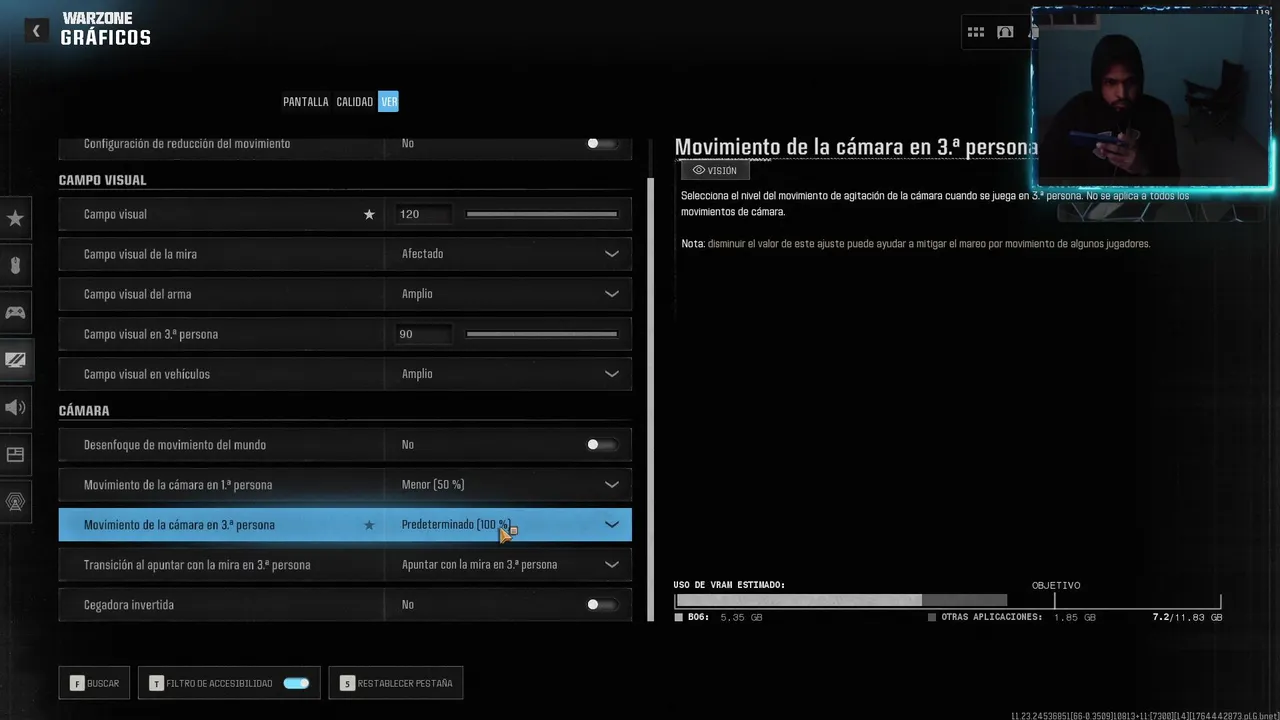Viewport: 1280px width, 720px height.
Task: Toggle Desenfoque de movimiento del mundo switch
Action: (x=601, y=445)
